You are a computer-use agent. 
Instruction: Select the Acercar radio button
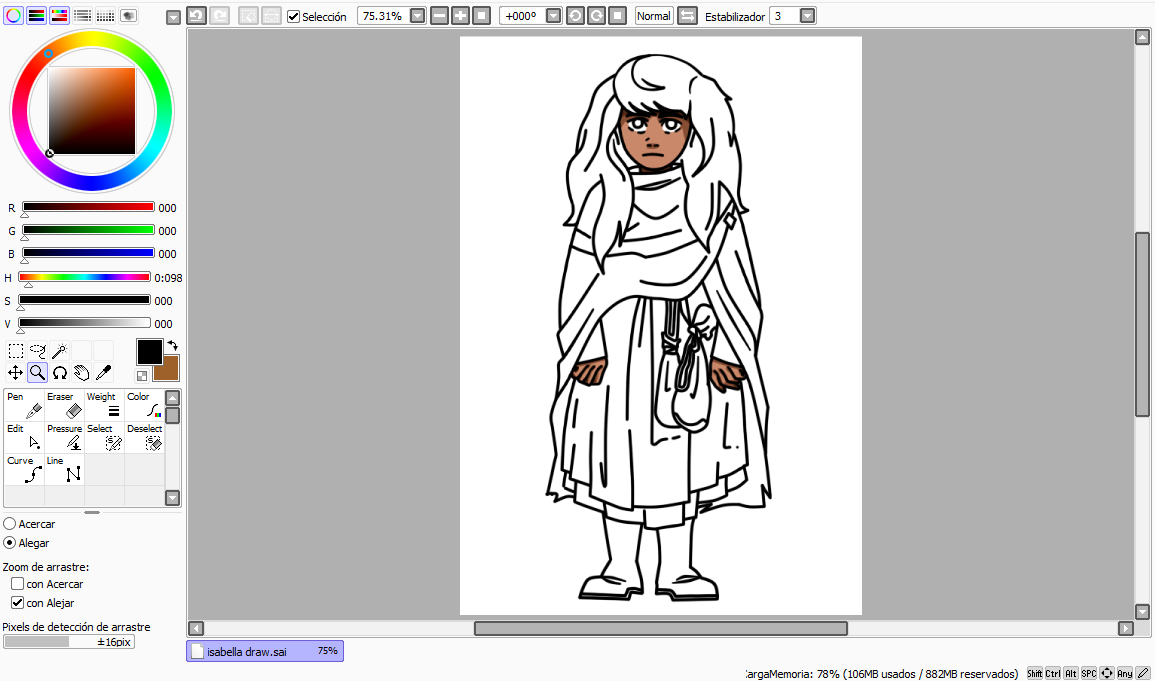tap(10, 524)
